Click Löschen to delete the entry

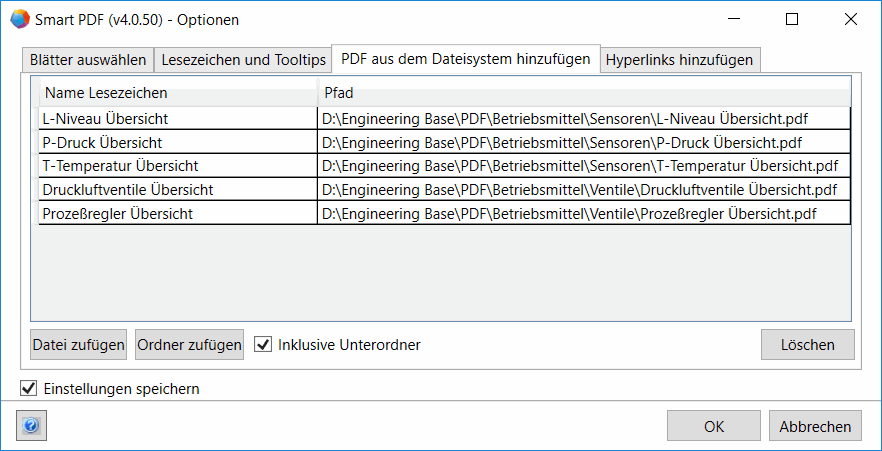807,345
